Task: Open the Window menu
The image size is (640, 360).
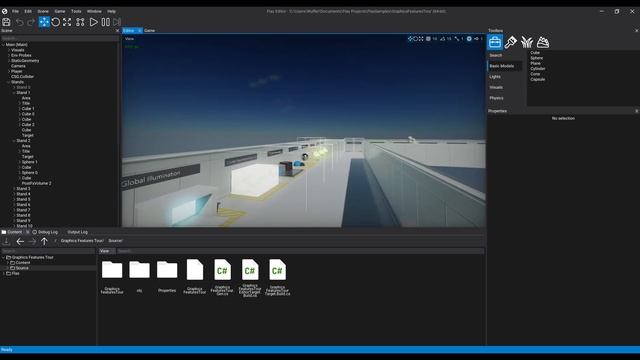Action: (x=94, y=11)
